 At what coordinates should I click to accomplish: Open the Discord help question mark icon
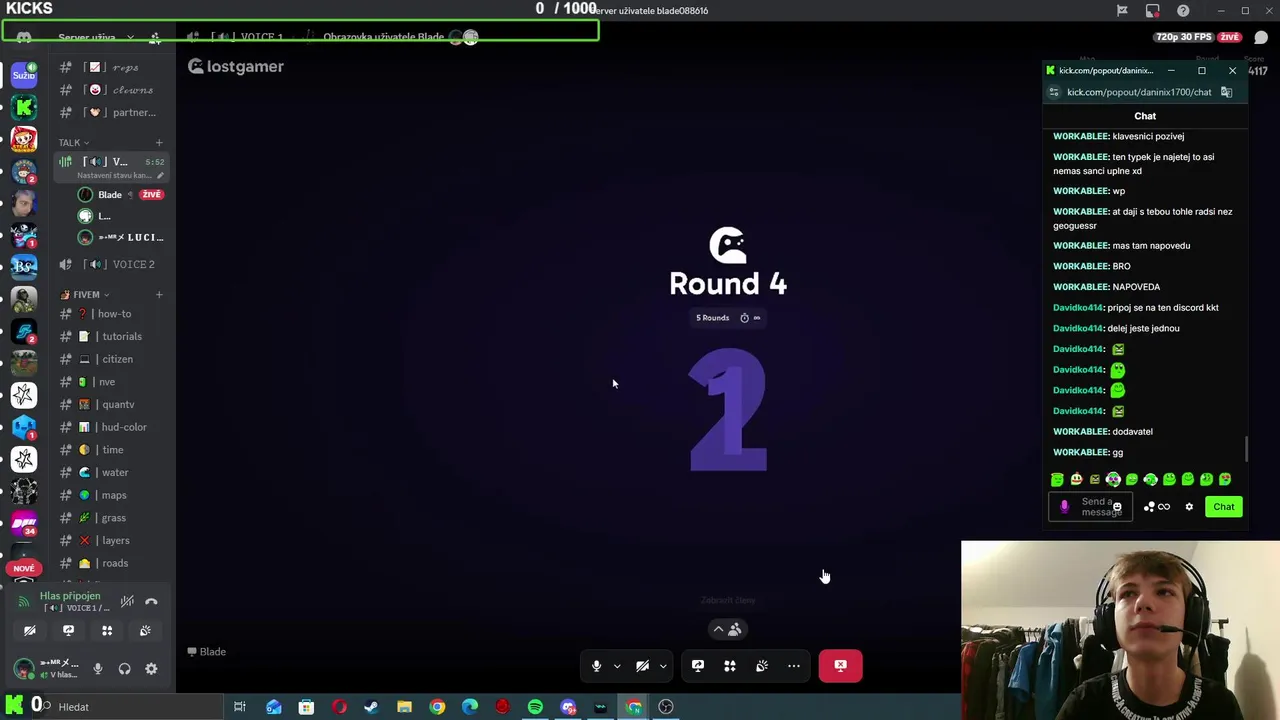tap(1183, 10)
